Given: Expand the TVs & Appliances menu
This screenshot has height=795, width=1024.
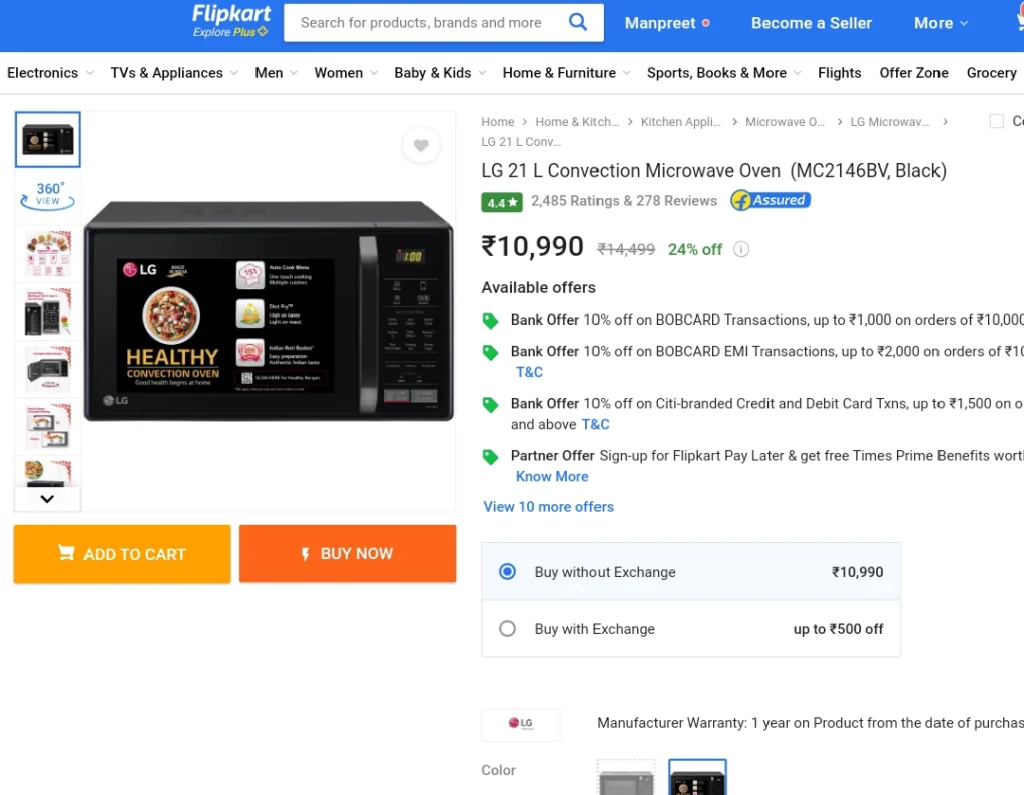Looking at the screenshot, I should (174, 73).
